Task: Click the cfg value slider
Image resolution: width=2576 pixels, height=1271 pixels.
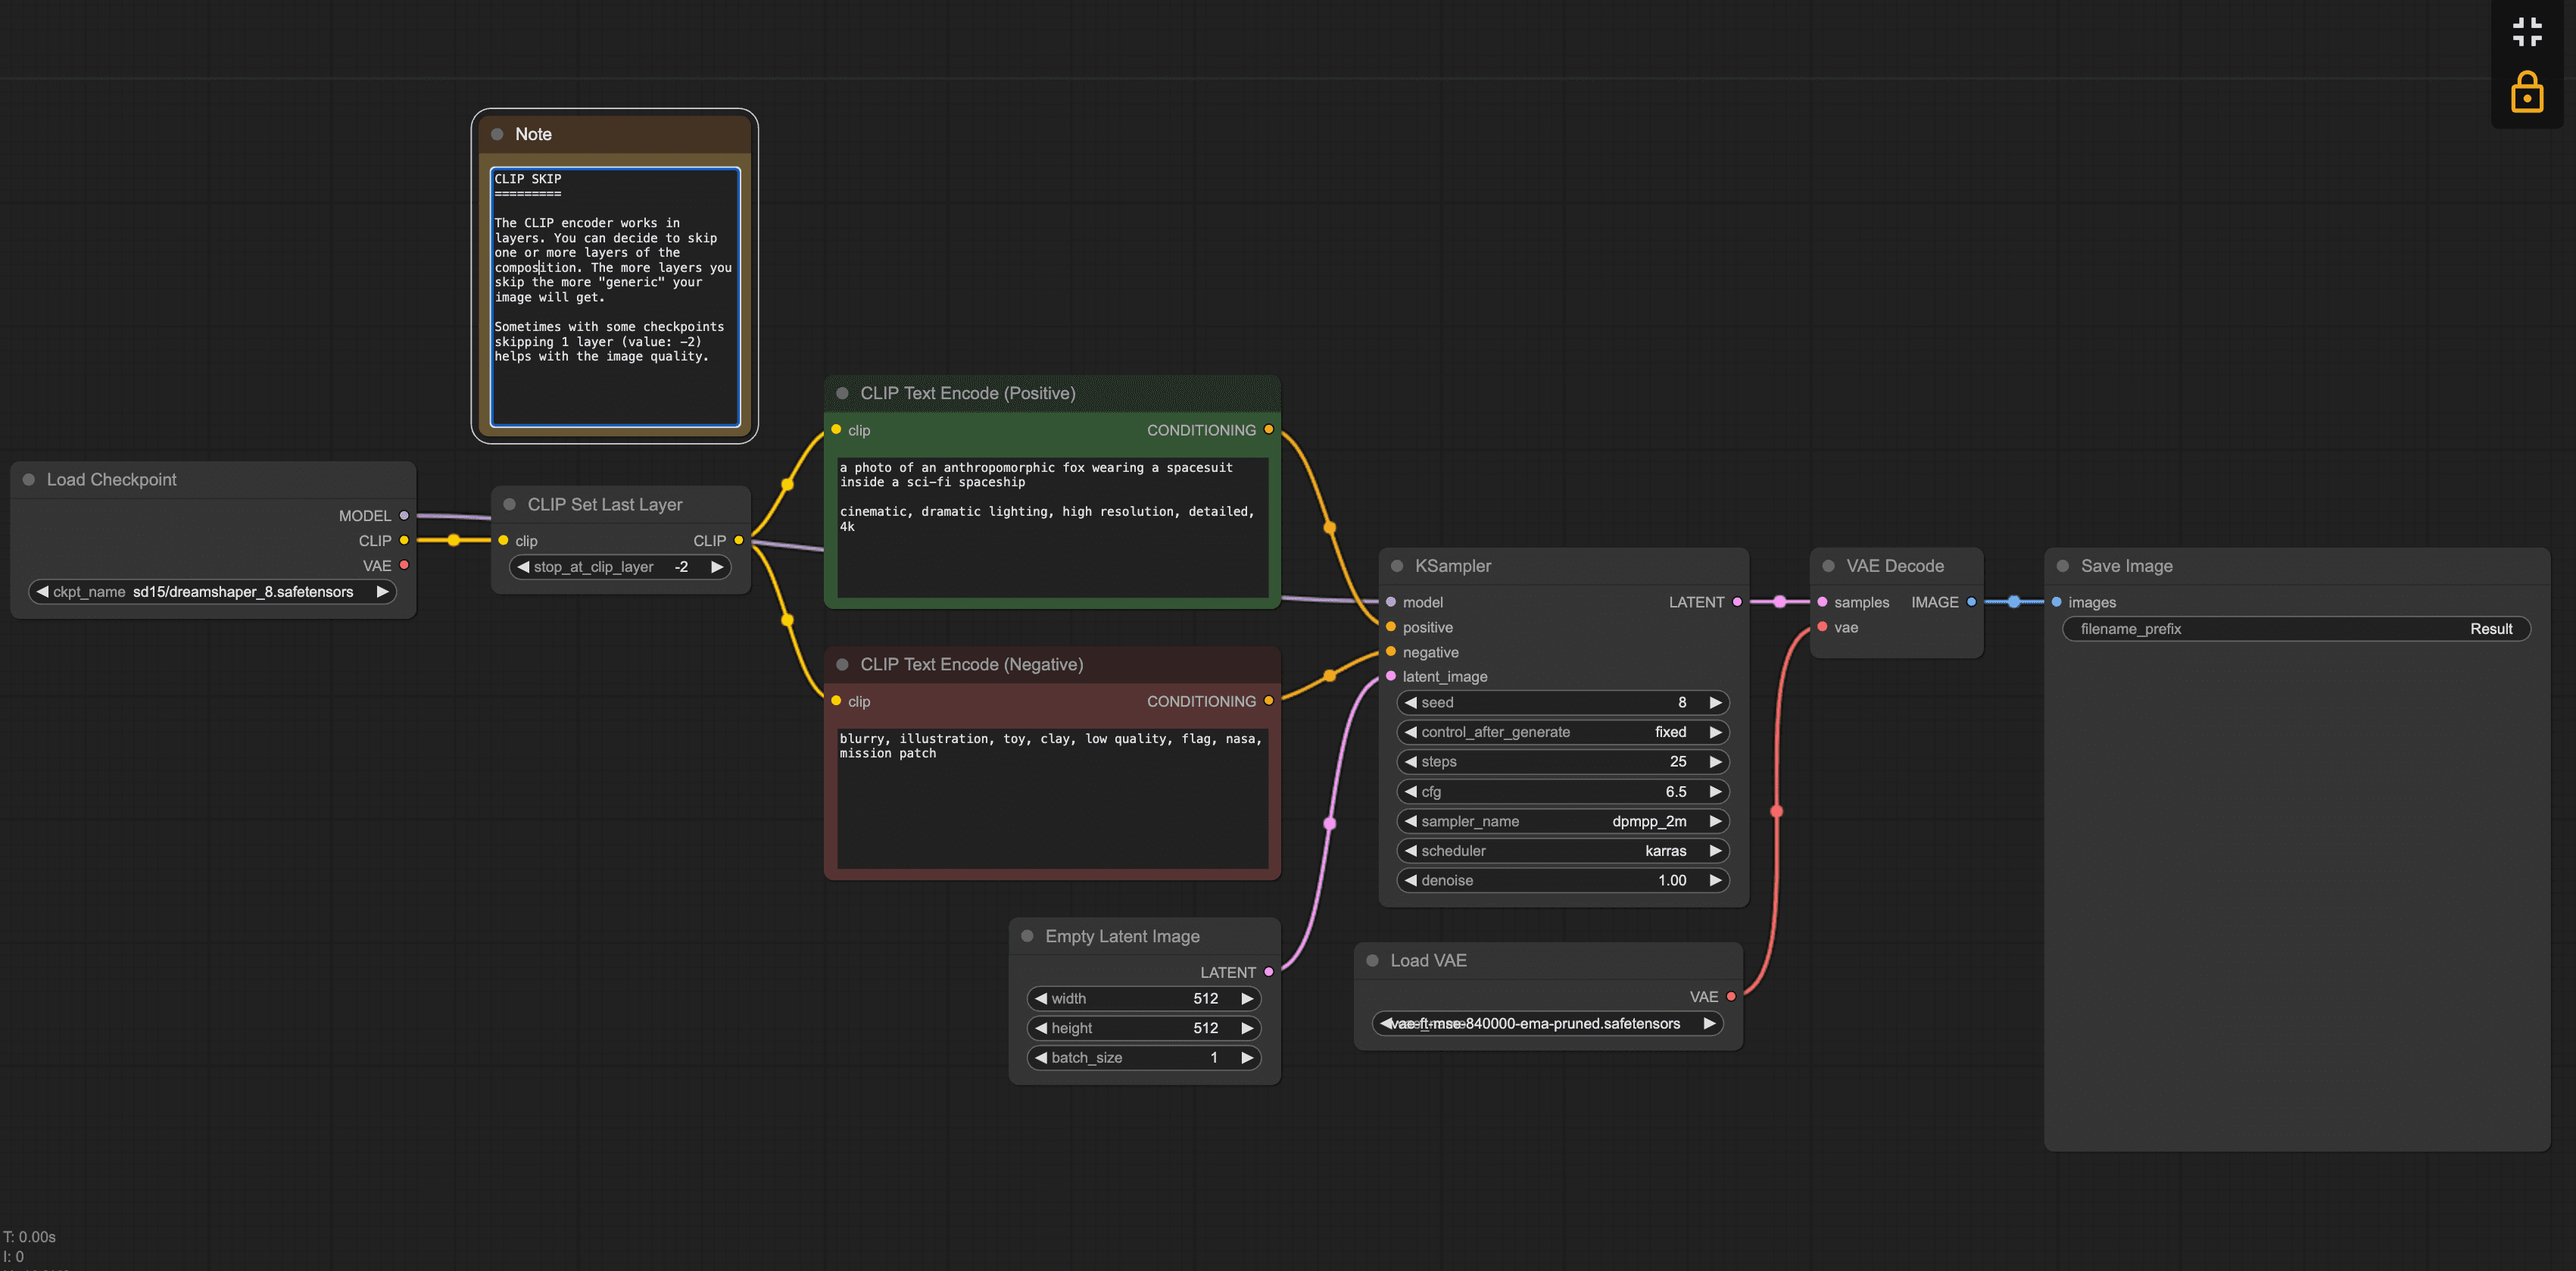Action: [x=1562, y=792]
